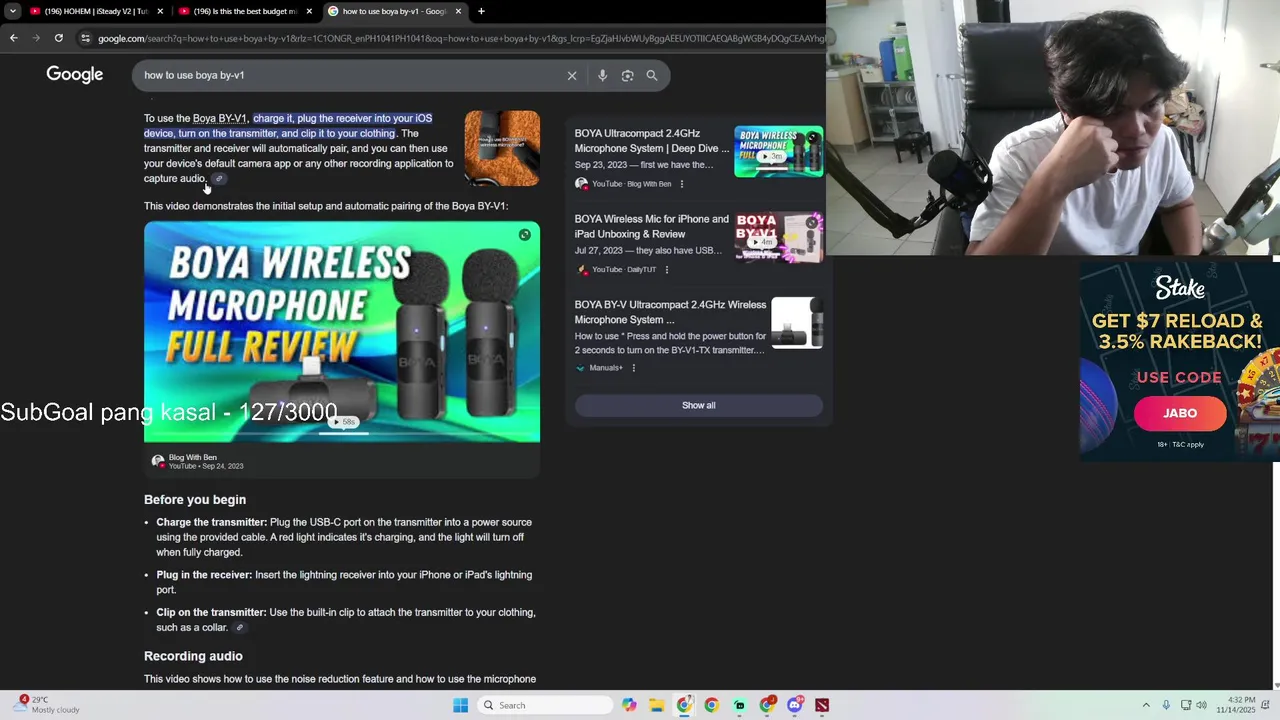Click the browser address bar URL

pyautogui.click(x=460, y=38)
